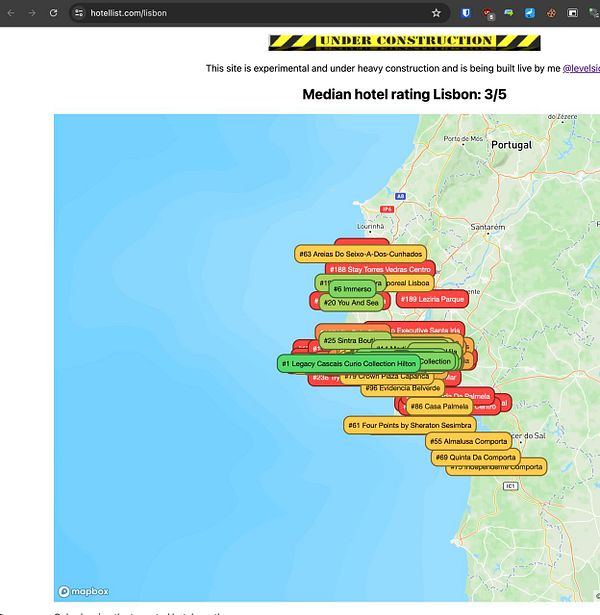Viewport: 600px width, 615px height.
Task: Reload the page with refresh icon
Action: click(x=53, y=13)
